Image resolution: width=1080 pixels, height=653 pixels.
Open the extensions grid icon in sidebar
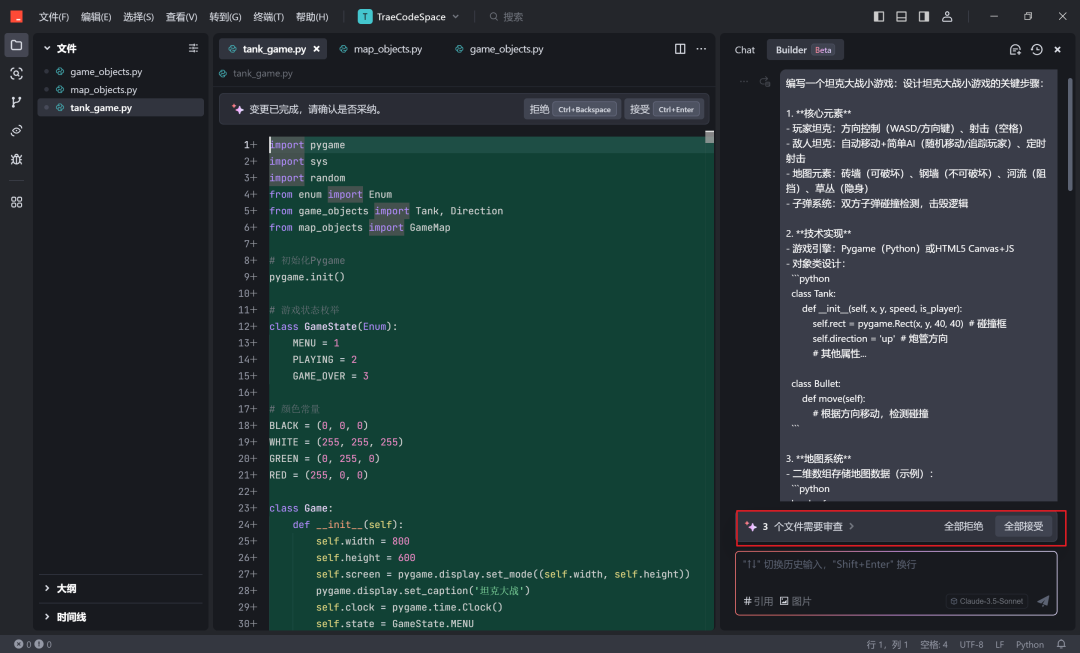17,202
